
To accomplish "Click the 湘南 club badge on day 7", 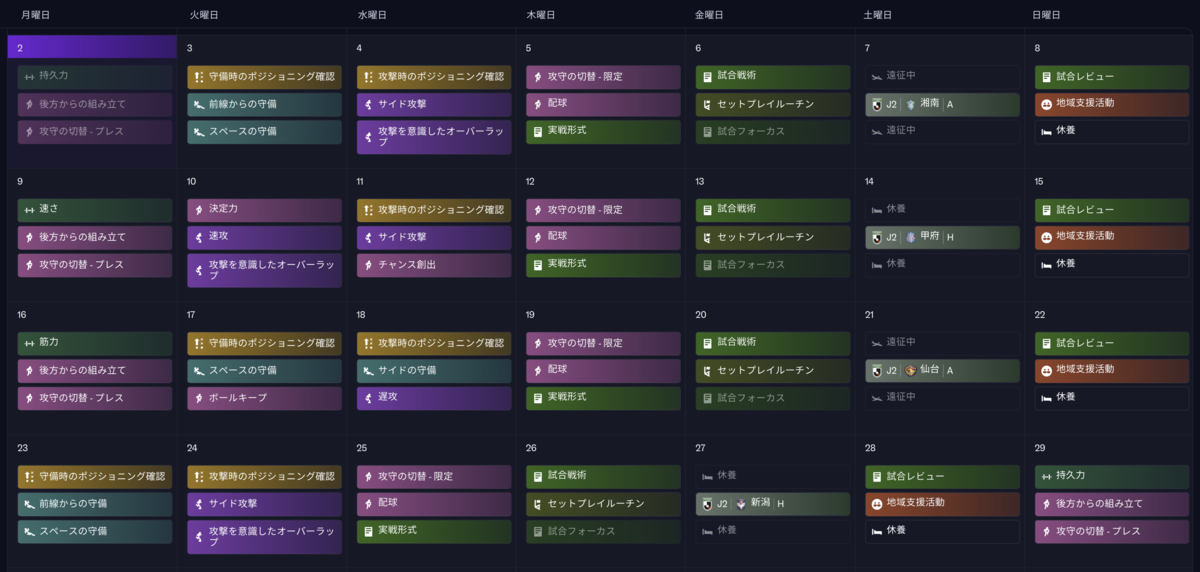I will pyautogui.click(x=910, y=104).
